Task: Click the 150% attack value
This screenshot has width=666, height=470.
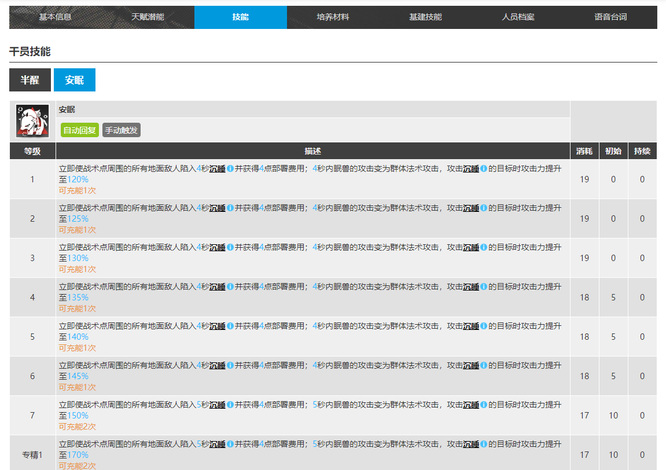Action: coord(78,416)
